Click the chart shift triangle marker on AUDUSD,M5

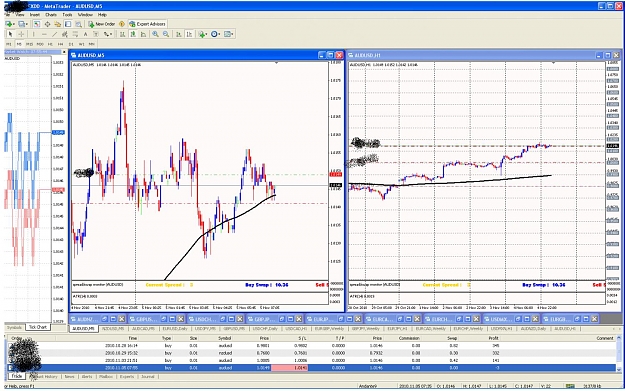276,63
